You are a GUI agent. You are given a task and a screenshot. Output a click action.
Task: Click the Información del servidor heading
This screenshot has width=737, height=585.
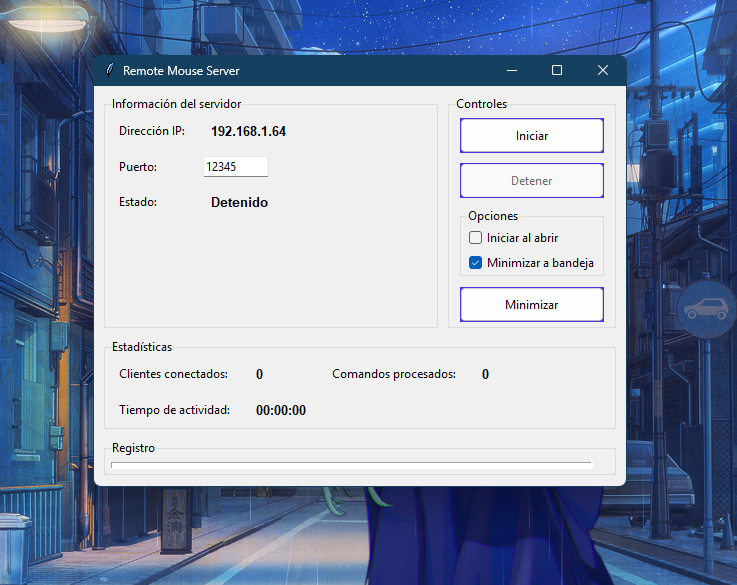coord(176,104)
